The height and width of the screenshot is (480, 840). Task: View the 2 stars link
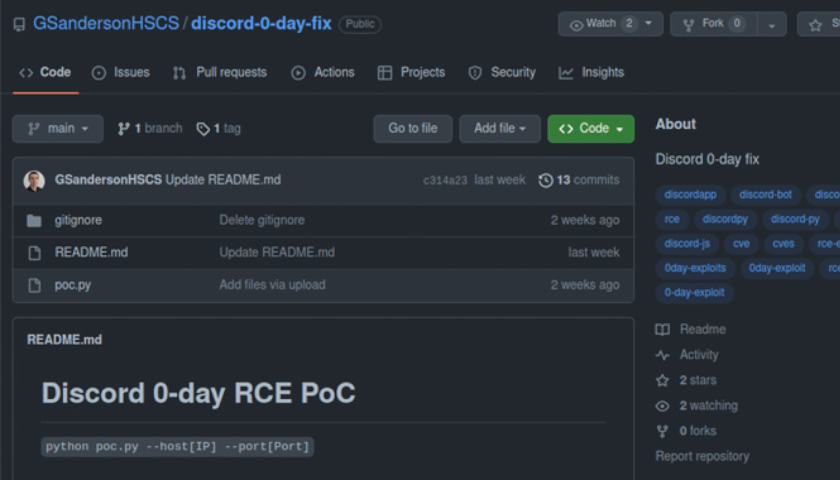(x=698, y=380)
